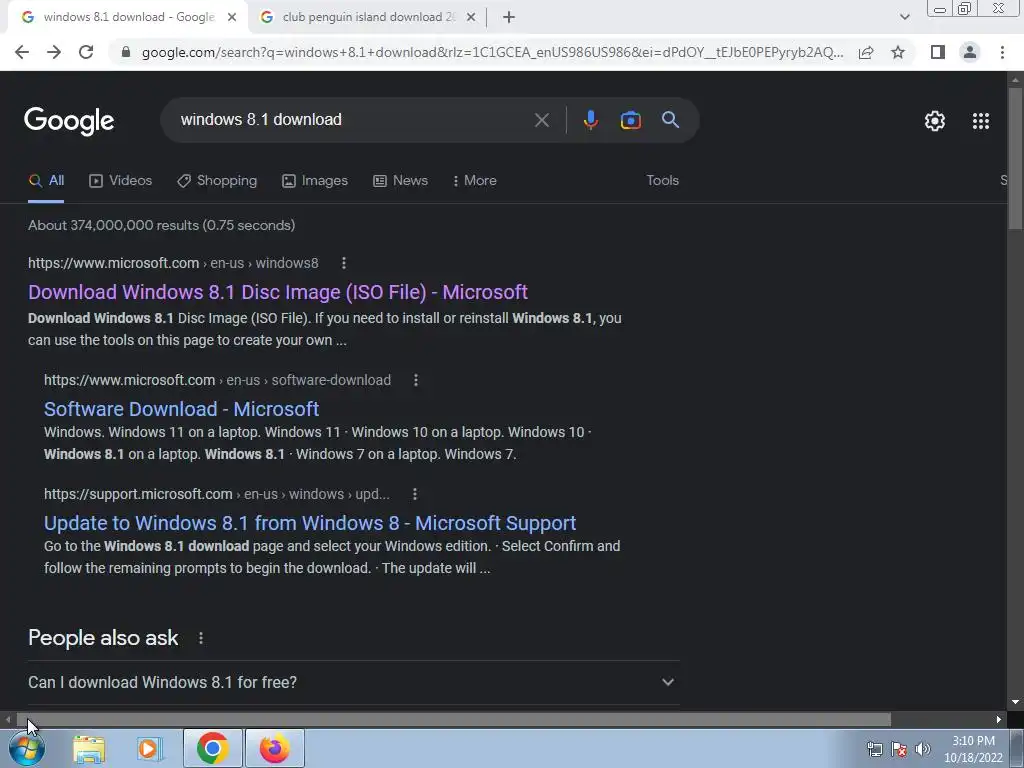
Task: Click the vertical scrollbar thumb
Action: tap(1015, 158)
